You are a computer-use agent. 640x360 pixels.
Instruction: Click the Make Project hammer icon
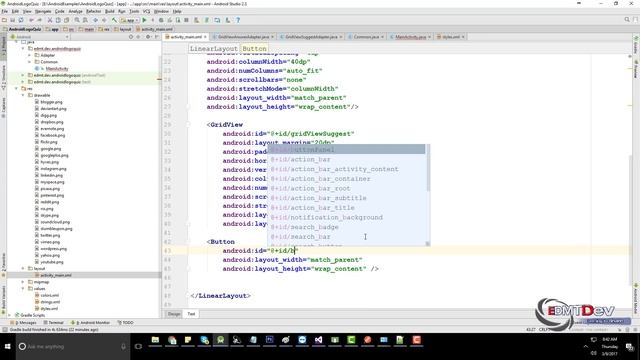114,20
